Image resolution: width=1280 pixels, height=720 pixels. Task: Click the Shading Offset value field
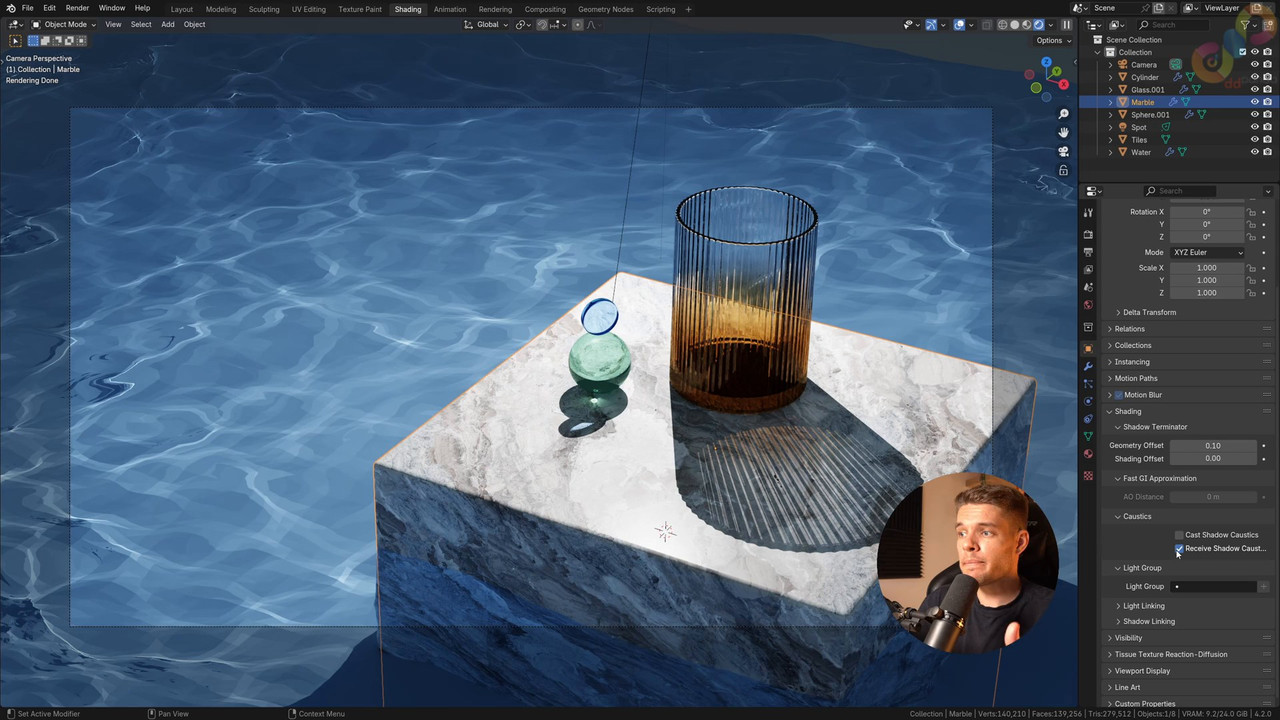click(x=1213, y=459)
